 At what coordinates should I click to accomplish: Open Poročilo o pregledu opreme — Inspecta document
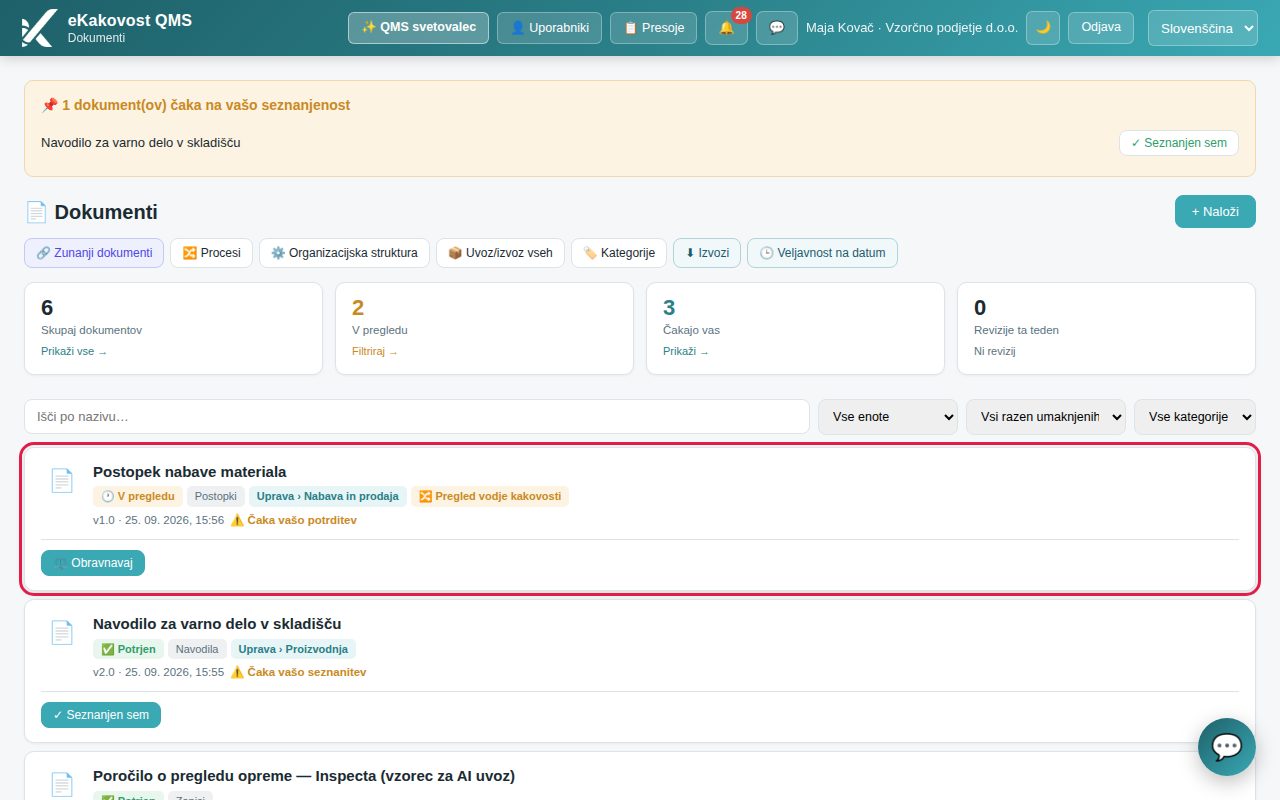[304, 776]
